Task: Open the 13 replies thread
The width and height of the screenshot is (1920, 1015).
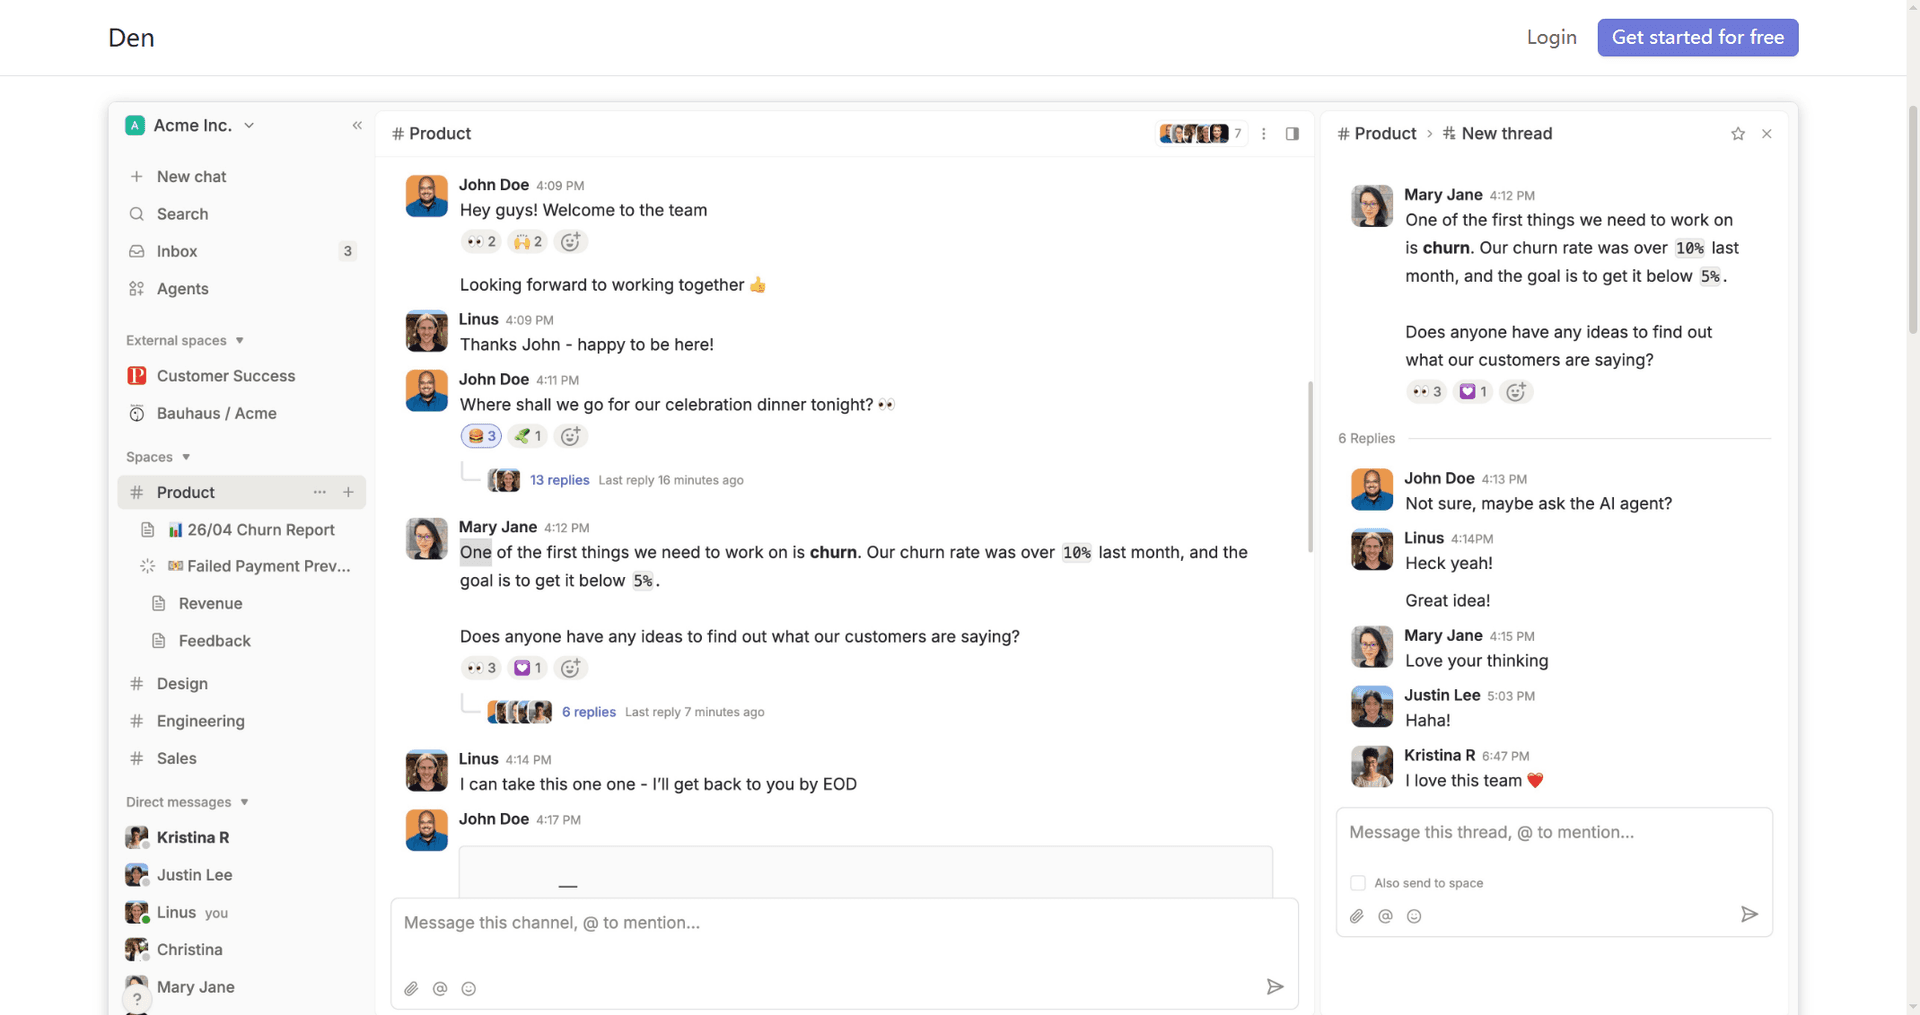Action: point(559,480)
